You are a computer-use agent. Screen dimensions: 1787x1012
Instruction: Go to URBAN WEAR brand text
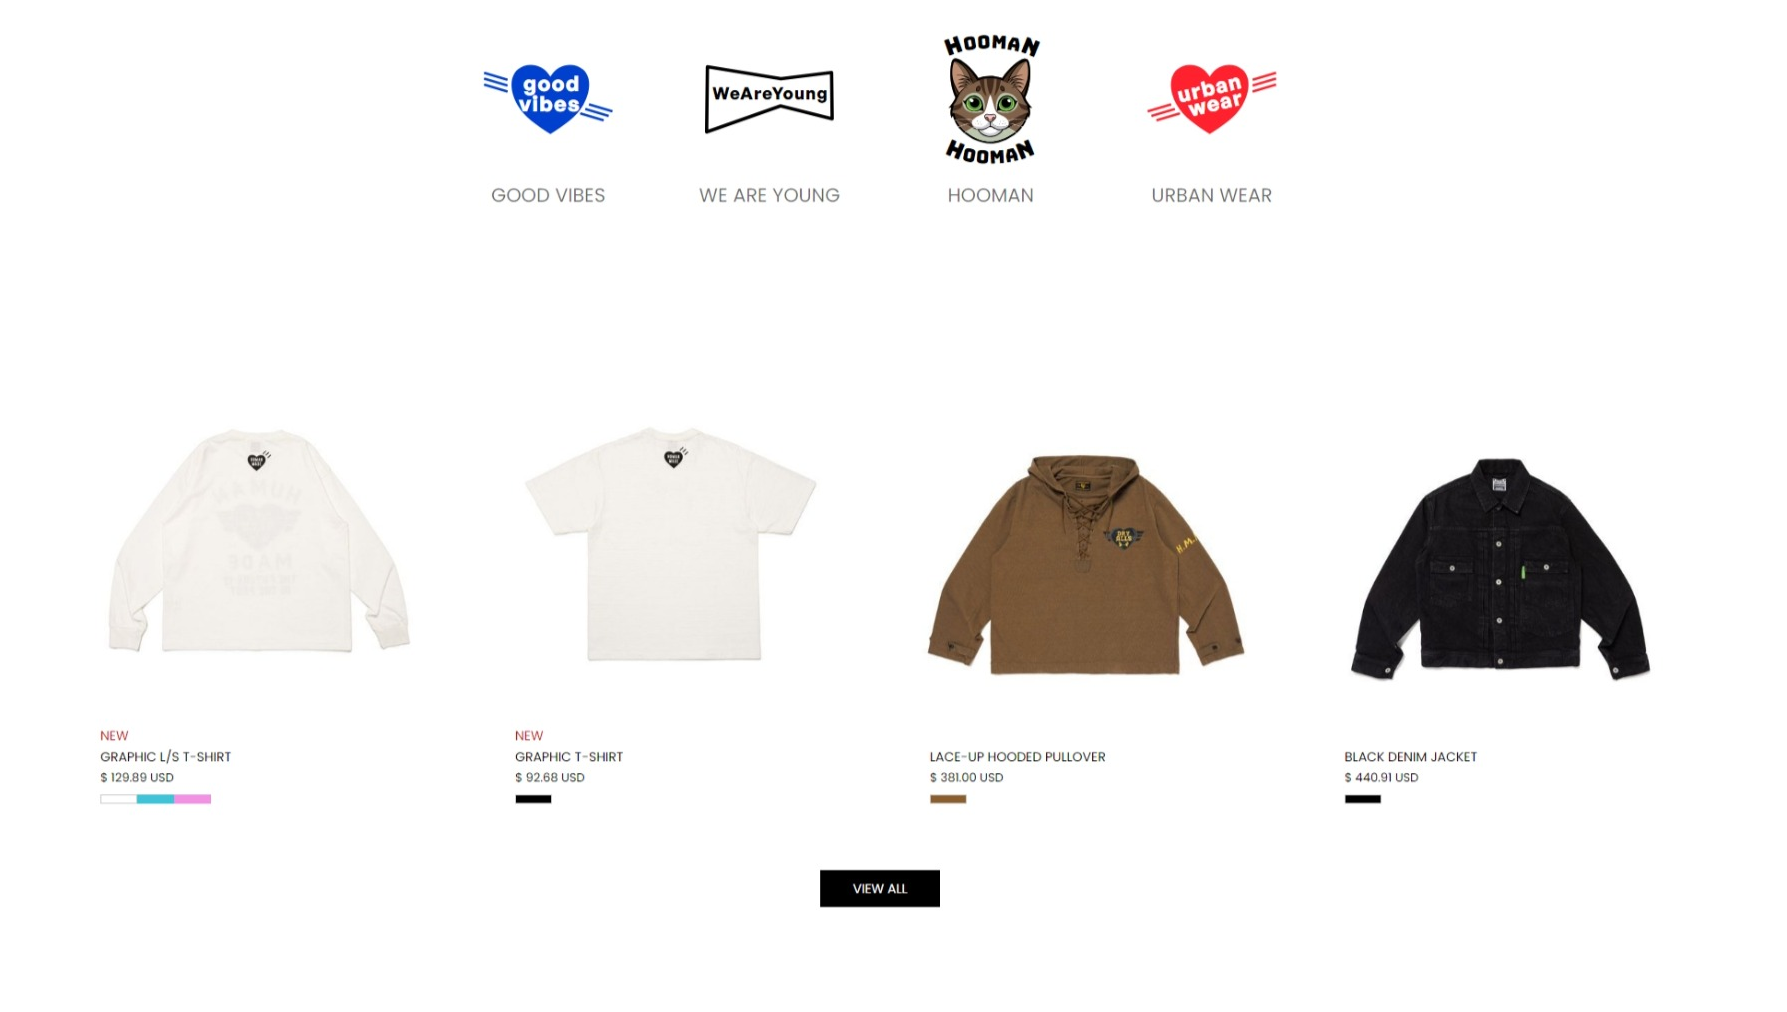pyautogui.click(x=1211, y=195)
